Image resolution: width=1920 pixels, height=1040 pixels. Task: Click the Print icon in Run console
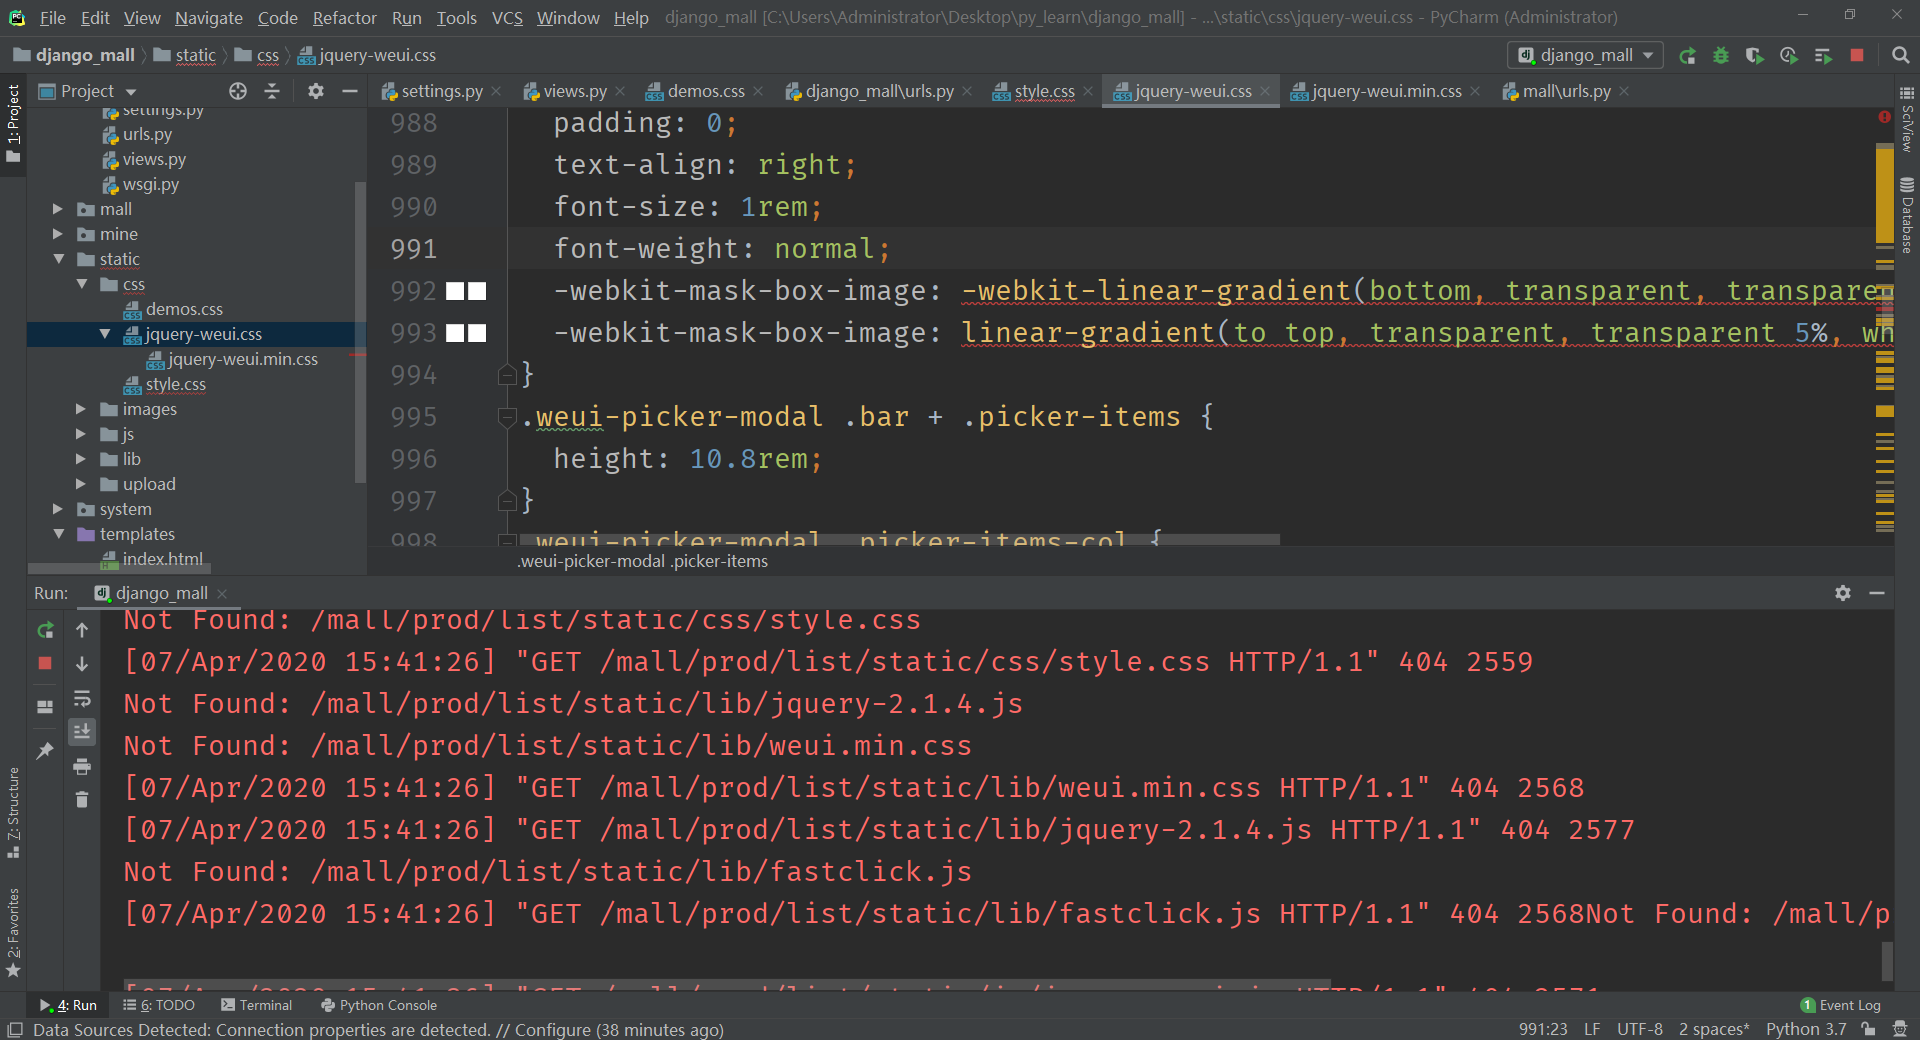[x=82, y=767]
